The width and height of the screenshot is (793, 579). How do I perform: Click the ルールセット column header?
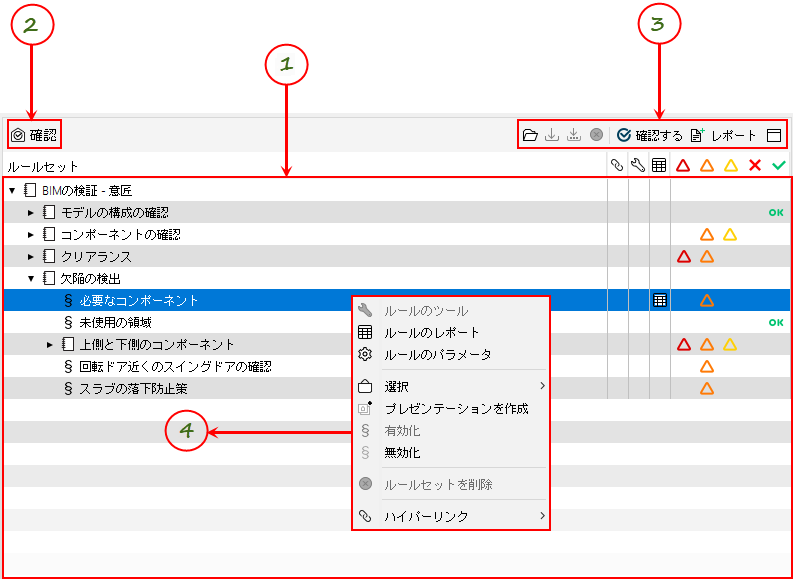tap(43, 166)
